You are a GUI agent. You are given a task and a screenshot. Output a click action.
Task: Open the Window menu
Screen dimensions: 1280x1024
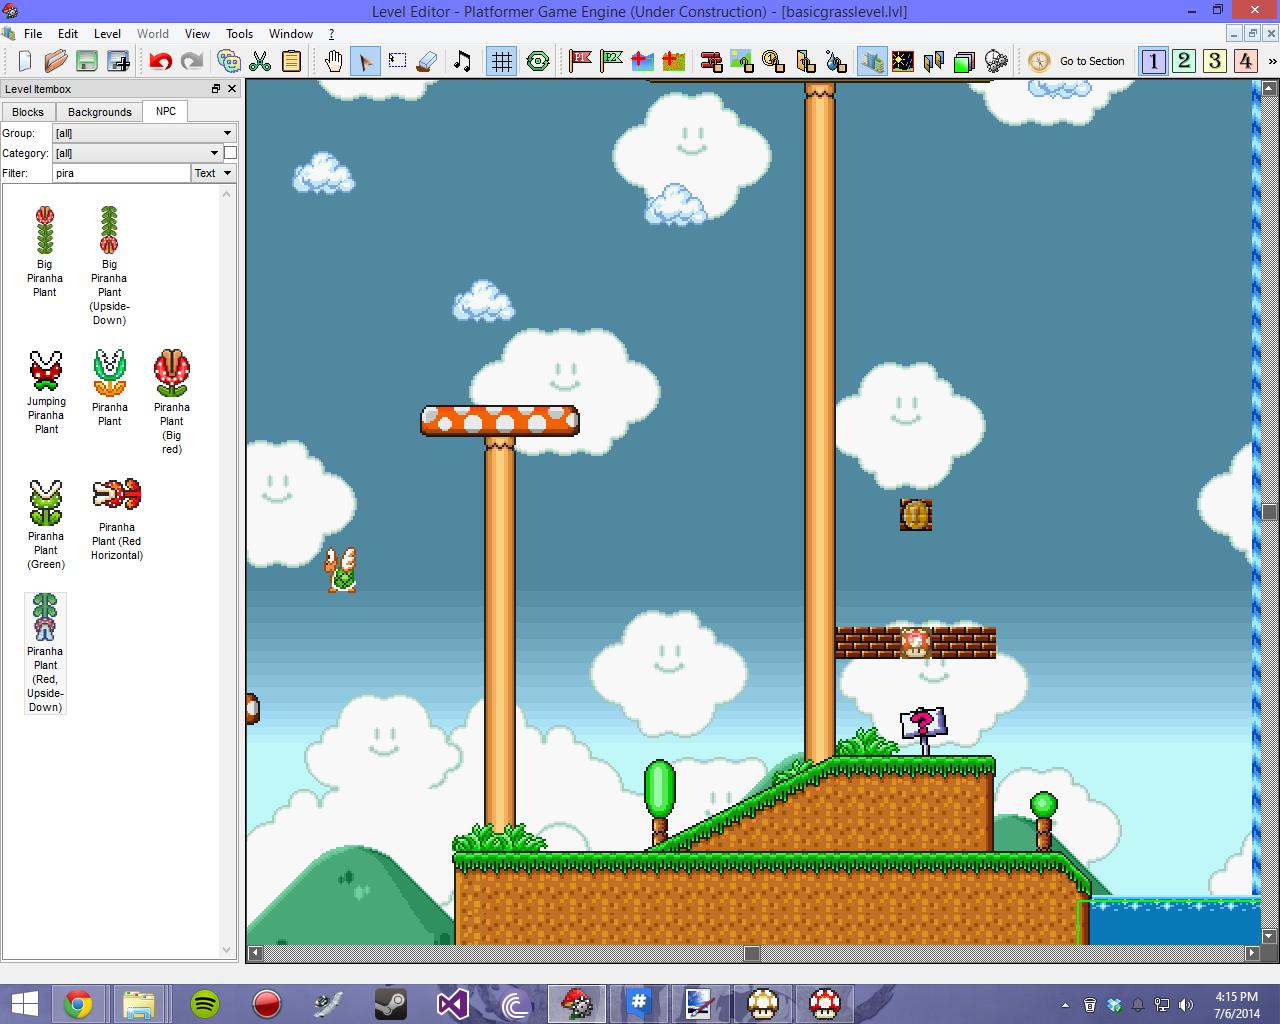click(291, 34)
